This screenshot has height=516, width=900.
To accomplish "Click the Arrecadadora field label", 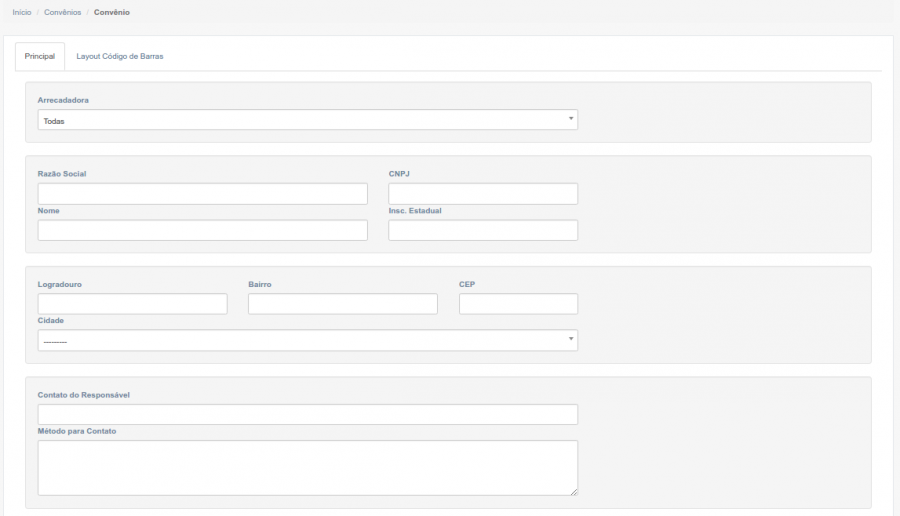I will pos(64,101).
